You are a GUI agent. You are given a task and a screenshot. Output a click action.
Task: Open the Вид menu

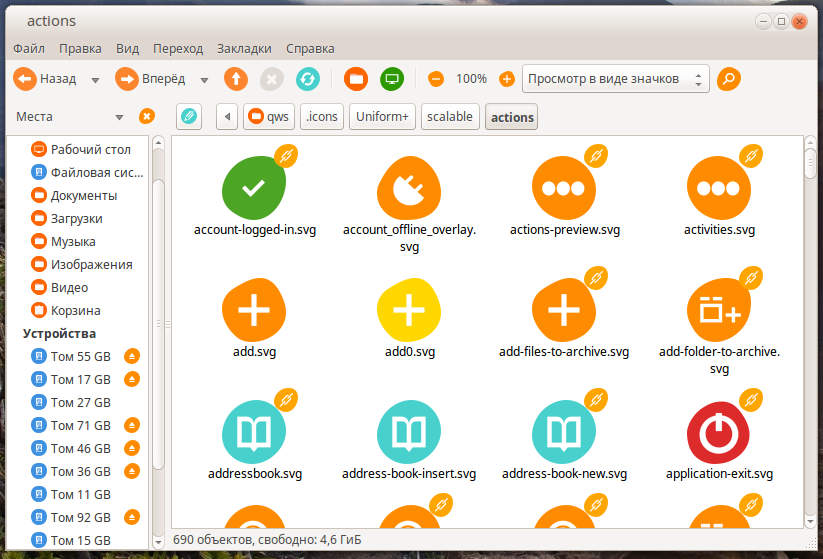(128, 49)
